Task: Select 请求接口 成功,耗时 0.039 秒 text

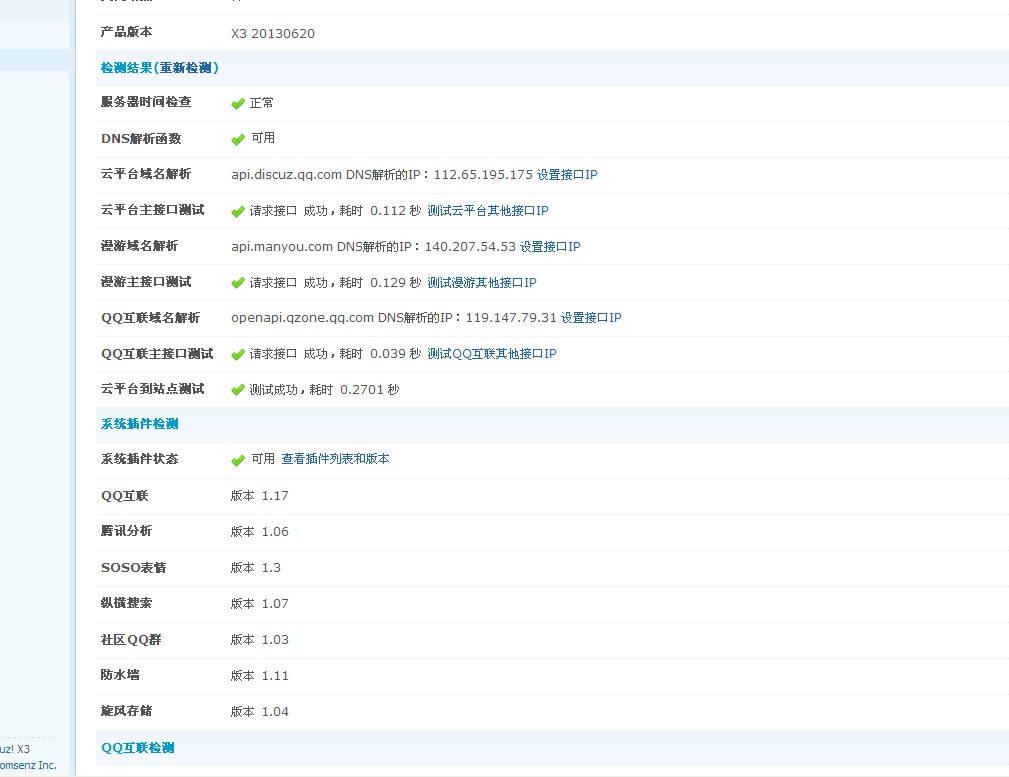Action: (x=335, y=353)
